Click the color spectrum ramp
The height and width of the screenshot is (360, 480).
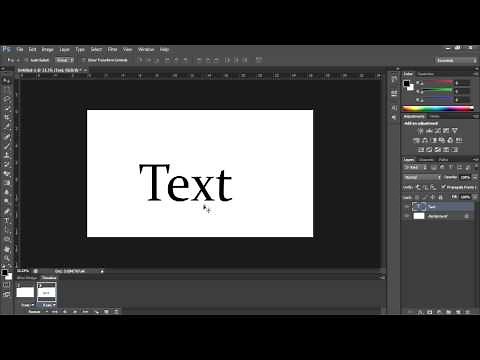(x=437, y=108)
